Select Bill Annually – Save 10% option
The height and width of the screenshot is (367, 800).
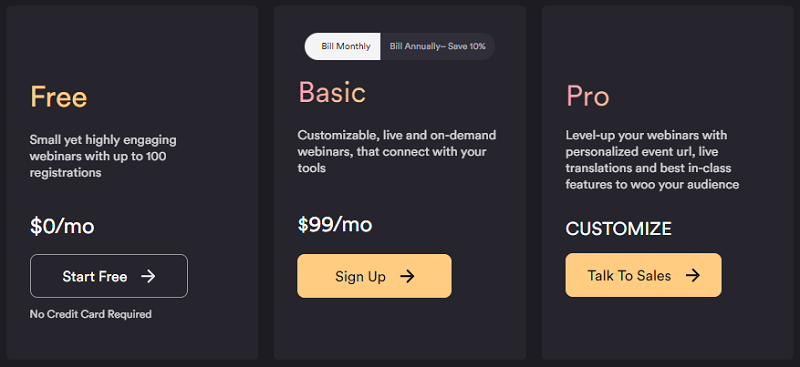point(437,46)
